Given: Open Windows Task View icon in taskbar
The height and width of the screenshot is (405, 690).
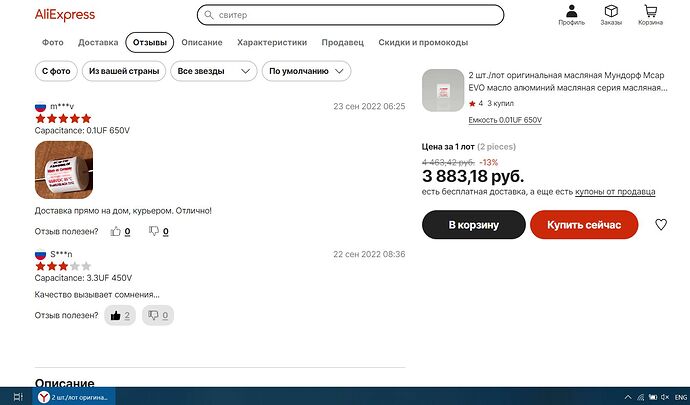Looking at the screenshot, I should click(18, 397).
